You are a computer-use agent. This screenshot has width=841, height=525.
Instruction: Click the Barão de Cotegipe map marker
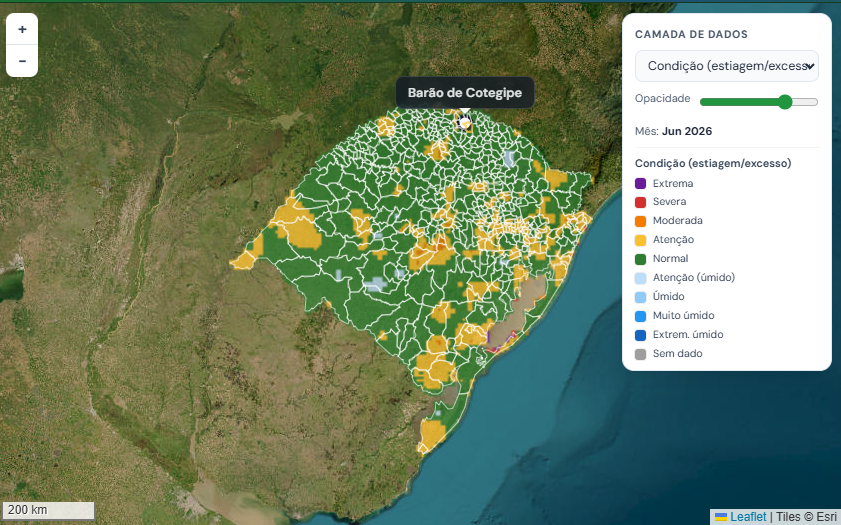(464, 122)
